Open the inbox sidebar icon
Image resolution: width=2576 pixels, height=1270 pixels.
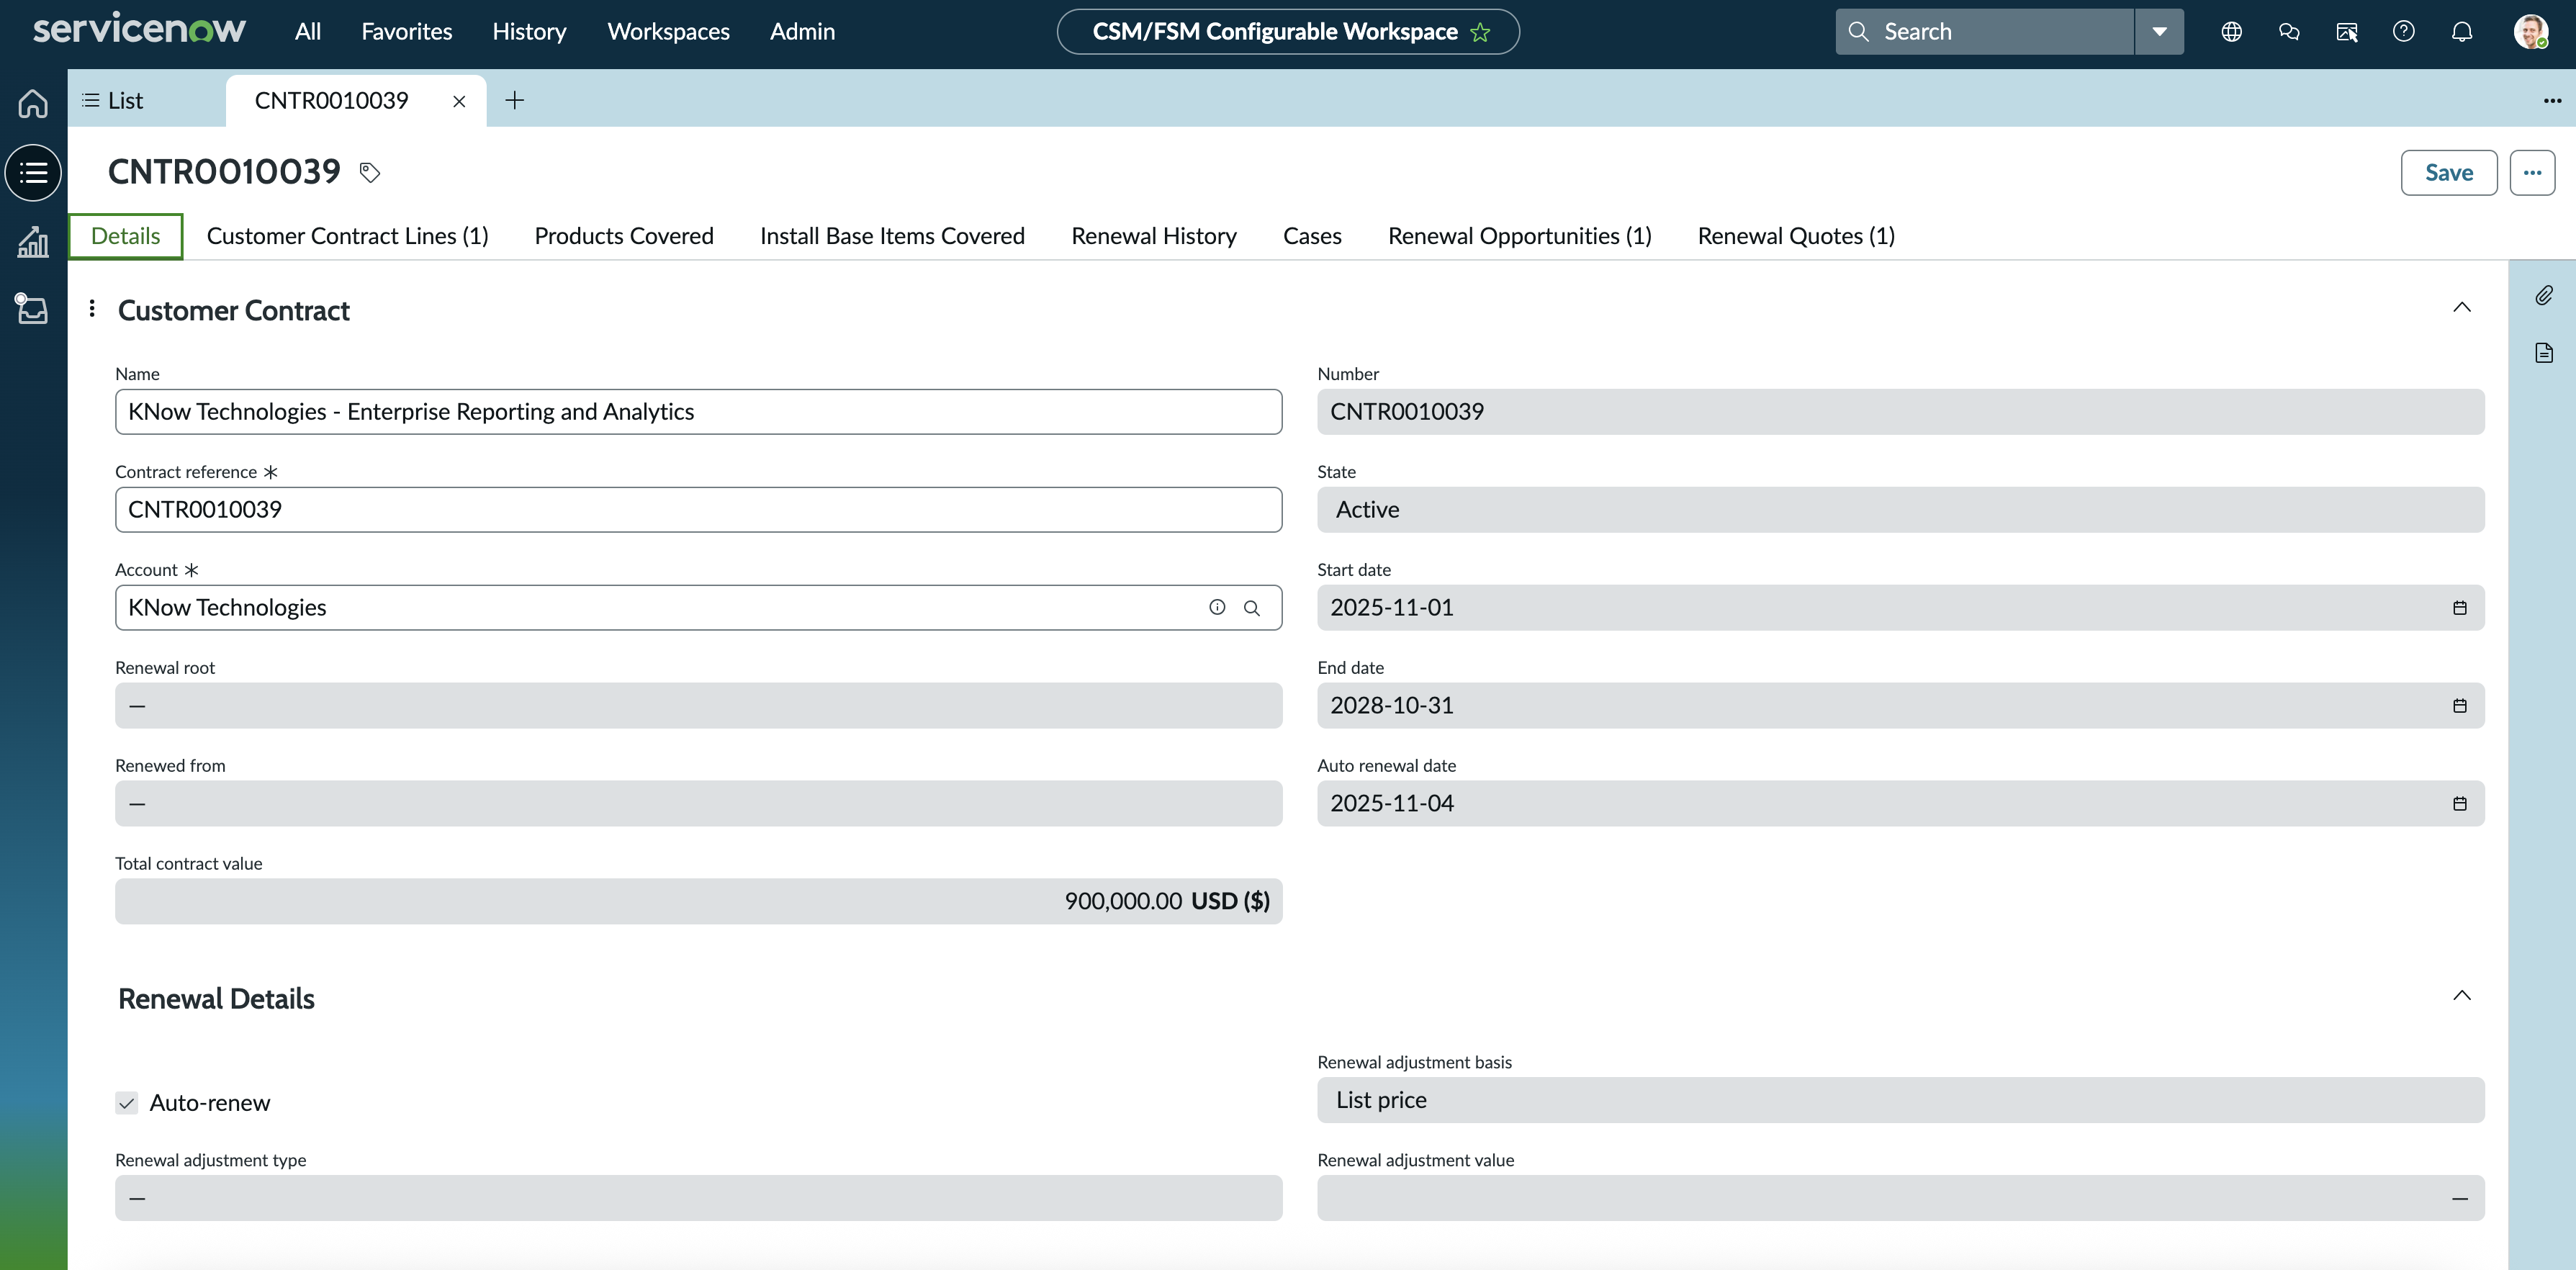33,308
